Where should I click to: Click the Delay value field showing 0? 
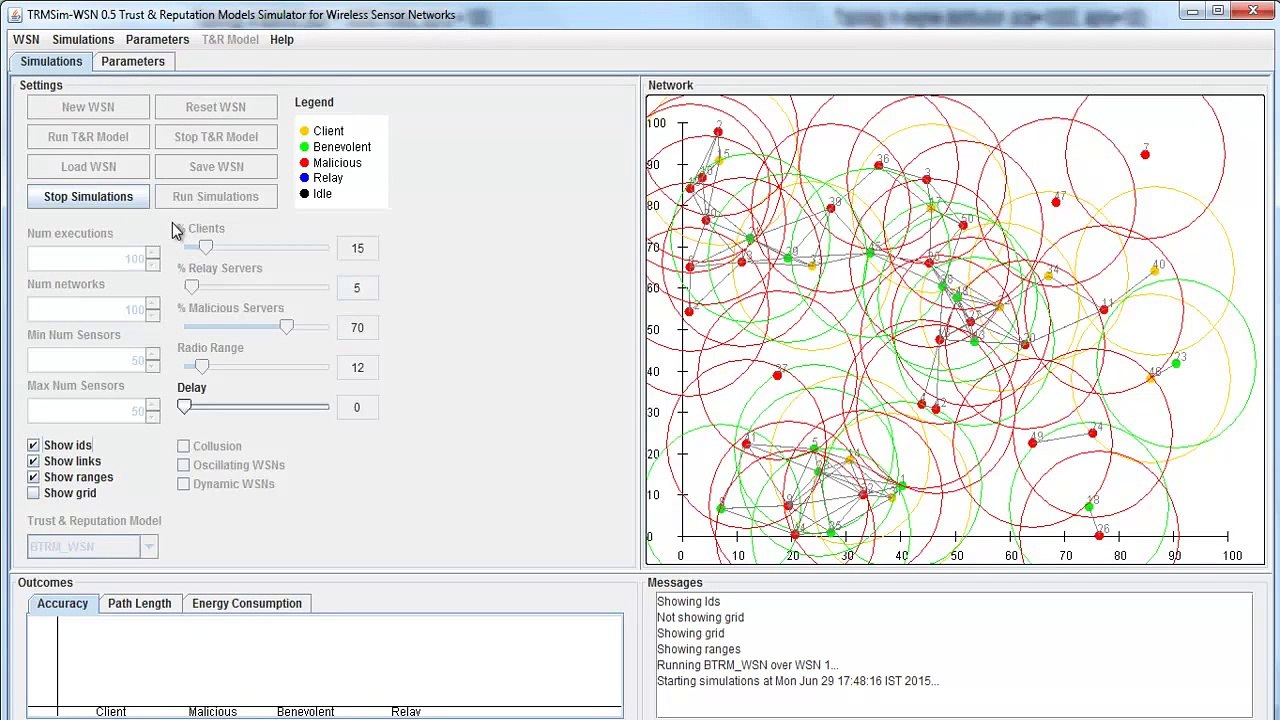click(357, 407)
